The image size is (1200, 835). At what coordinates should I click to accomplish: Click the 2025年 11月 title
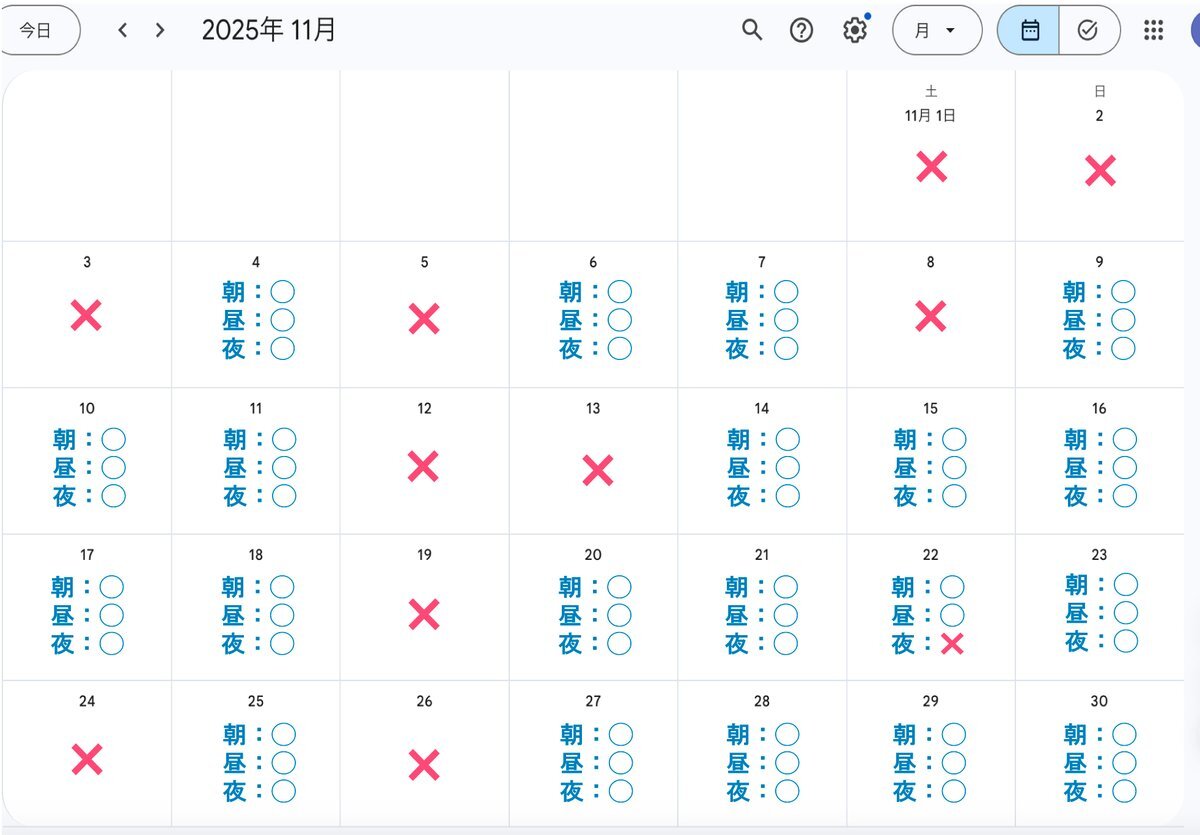[x=269, y=30]
